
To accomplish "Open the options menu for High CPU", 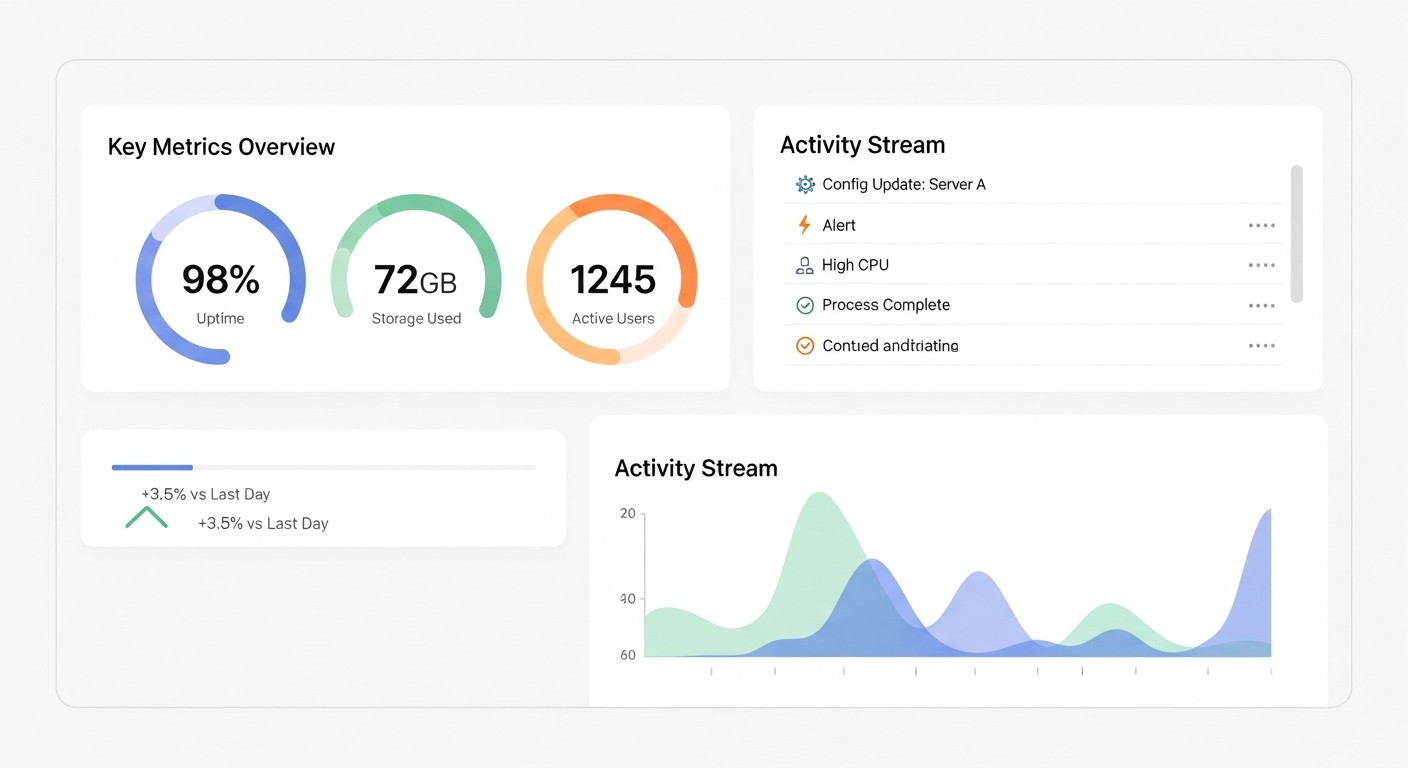I will pyautogui.click(x=1261, y=264).
